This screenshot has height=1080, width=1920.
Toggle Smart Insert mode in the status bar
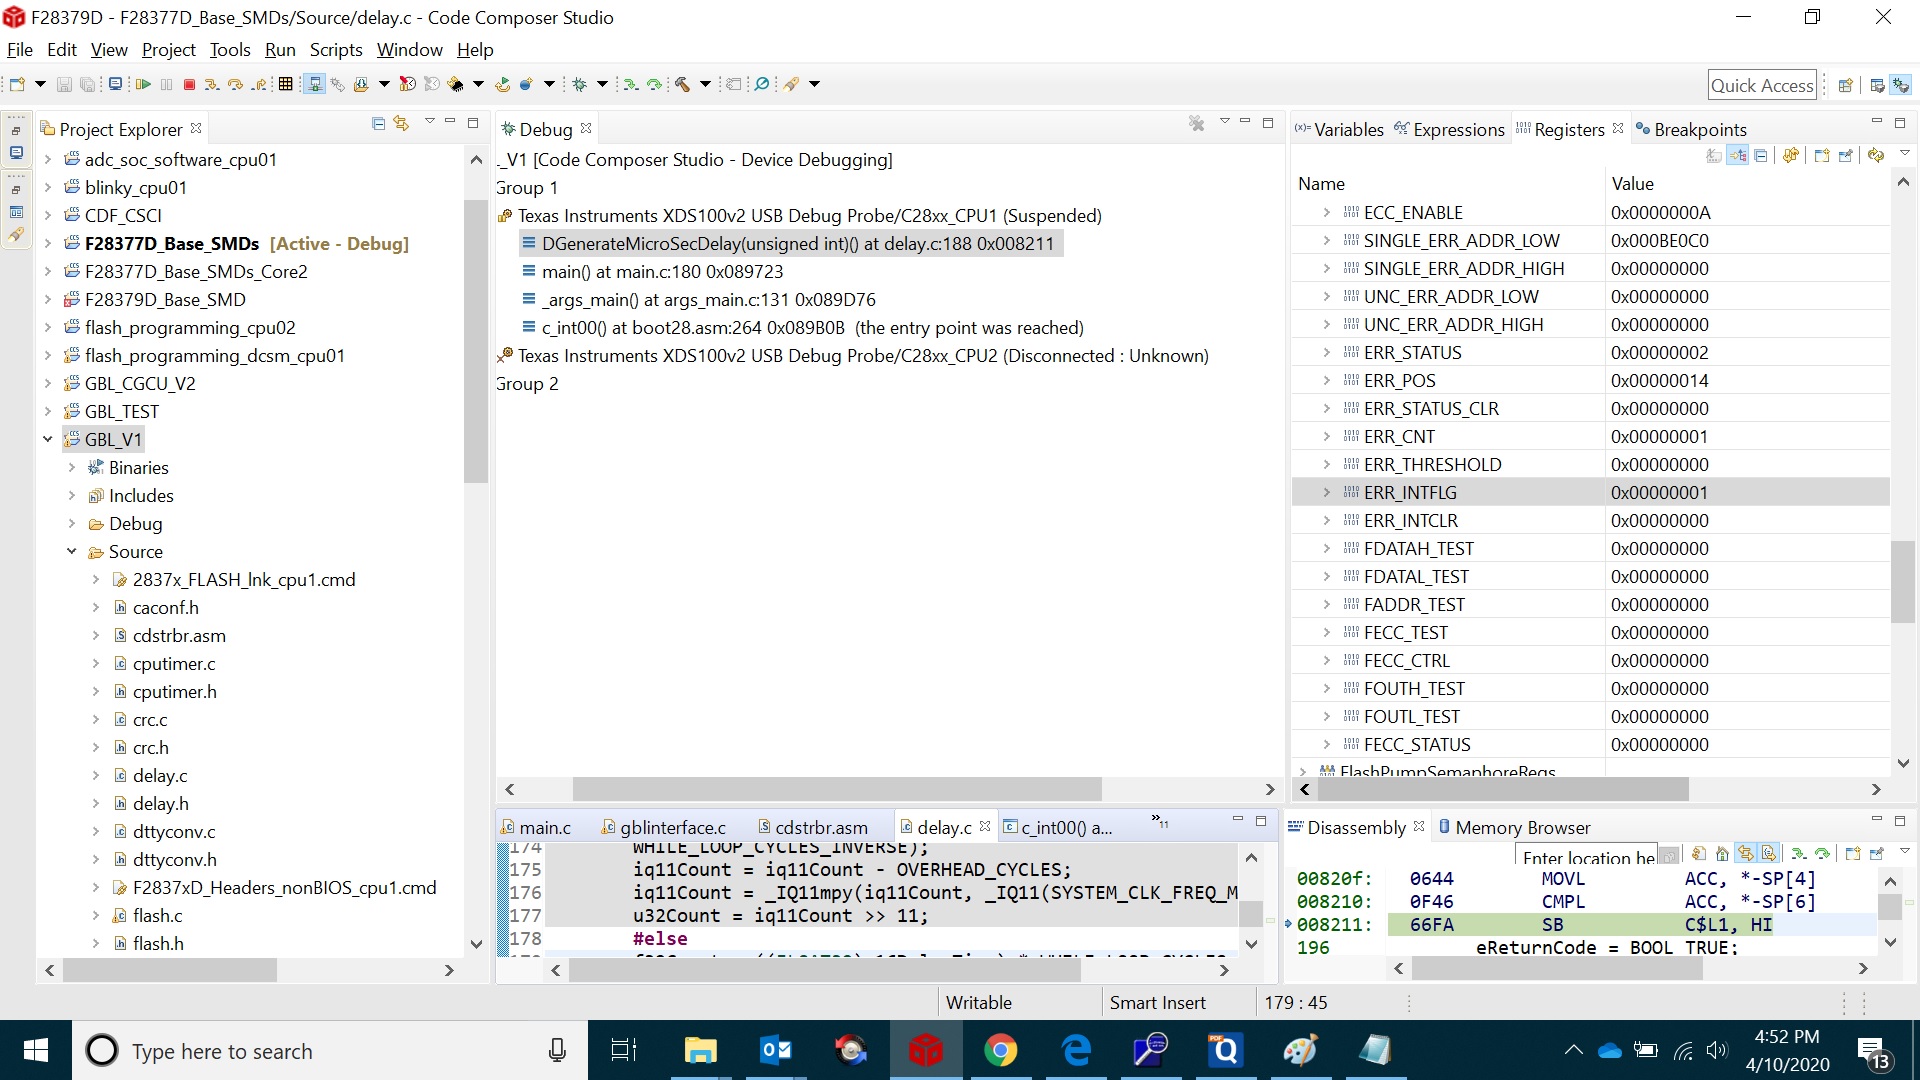pos(1157,1001)
